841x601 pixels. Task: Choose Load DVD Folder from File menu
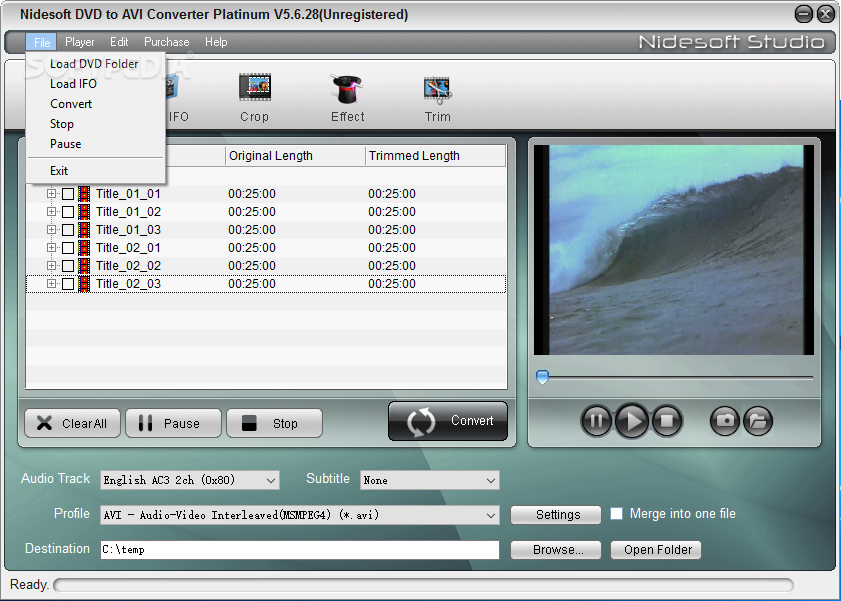94,64
